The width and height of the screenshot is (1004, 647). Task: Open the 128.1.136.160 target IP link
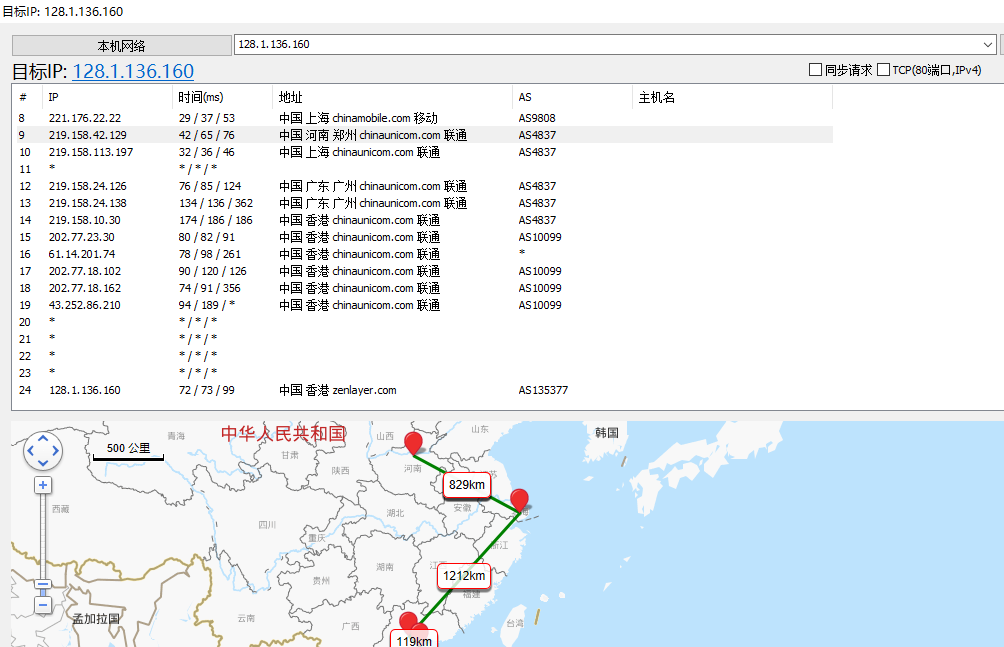coord(133,71)
